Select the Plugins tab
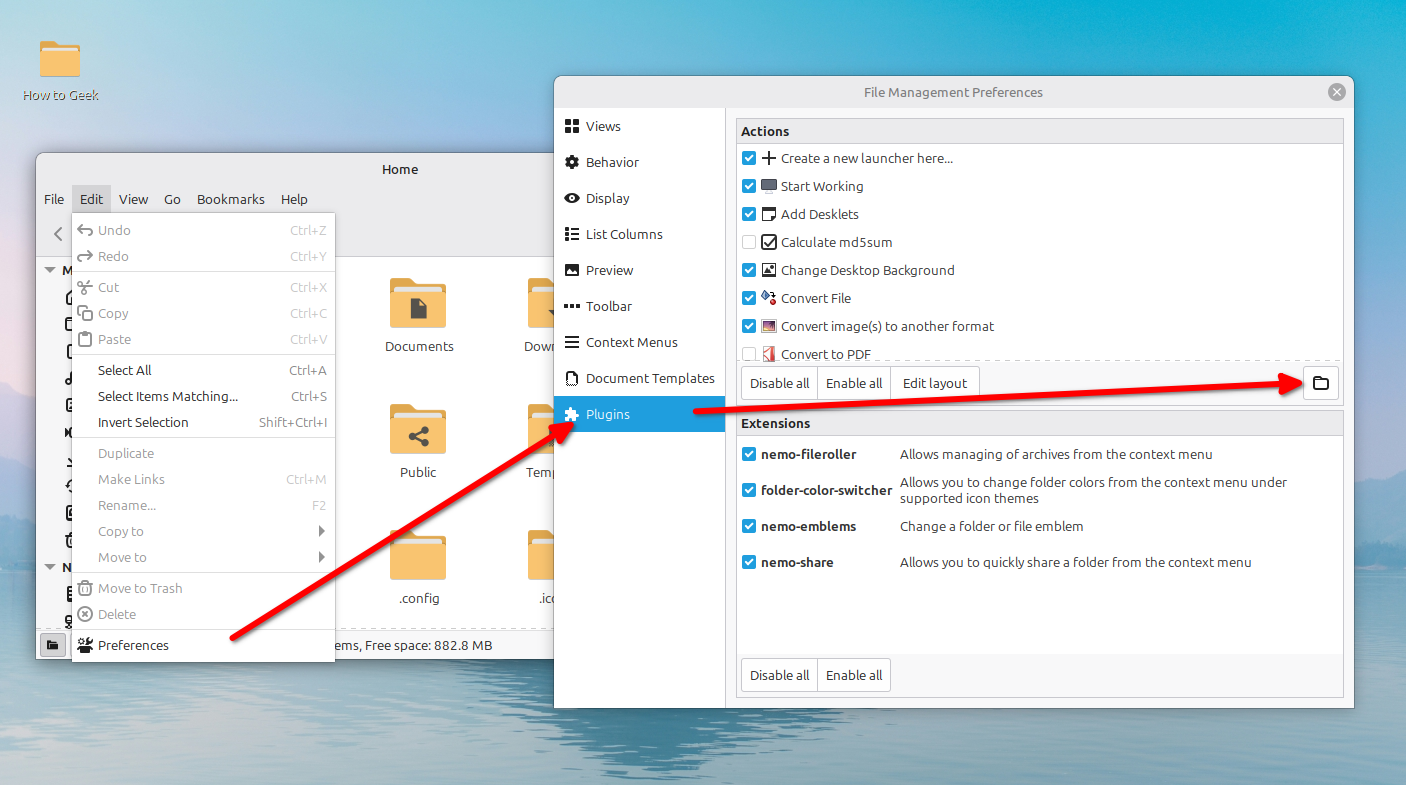 pyautogui.click(x=639, y=414)
